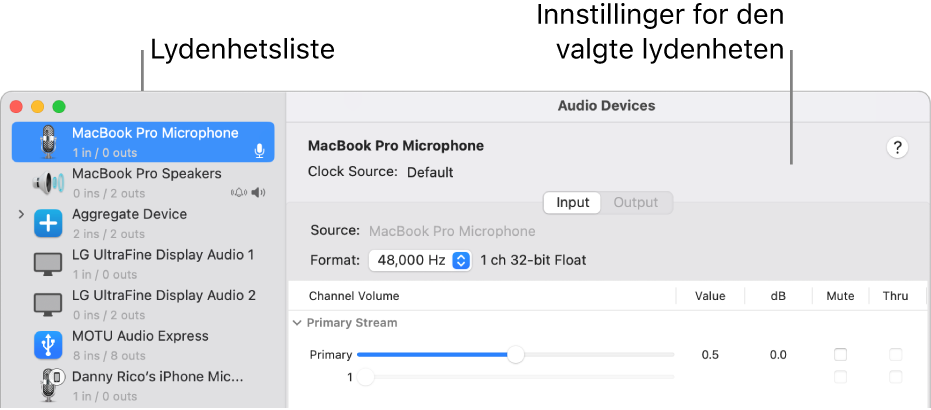Click the Aggregate Device plus icon
The width and height of the screenshot is (931, 410).
(x=48, y=224)
